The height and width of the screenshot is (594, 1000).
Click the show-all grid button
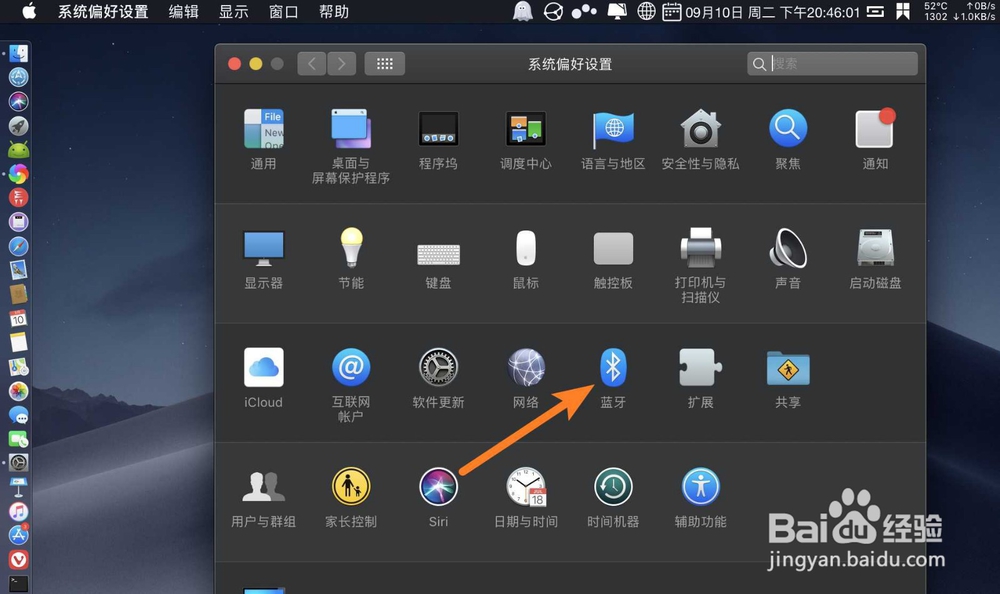click(x=385, y=63)
